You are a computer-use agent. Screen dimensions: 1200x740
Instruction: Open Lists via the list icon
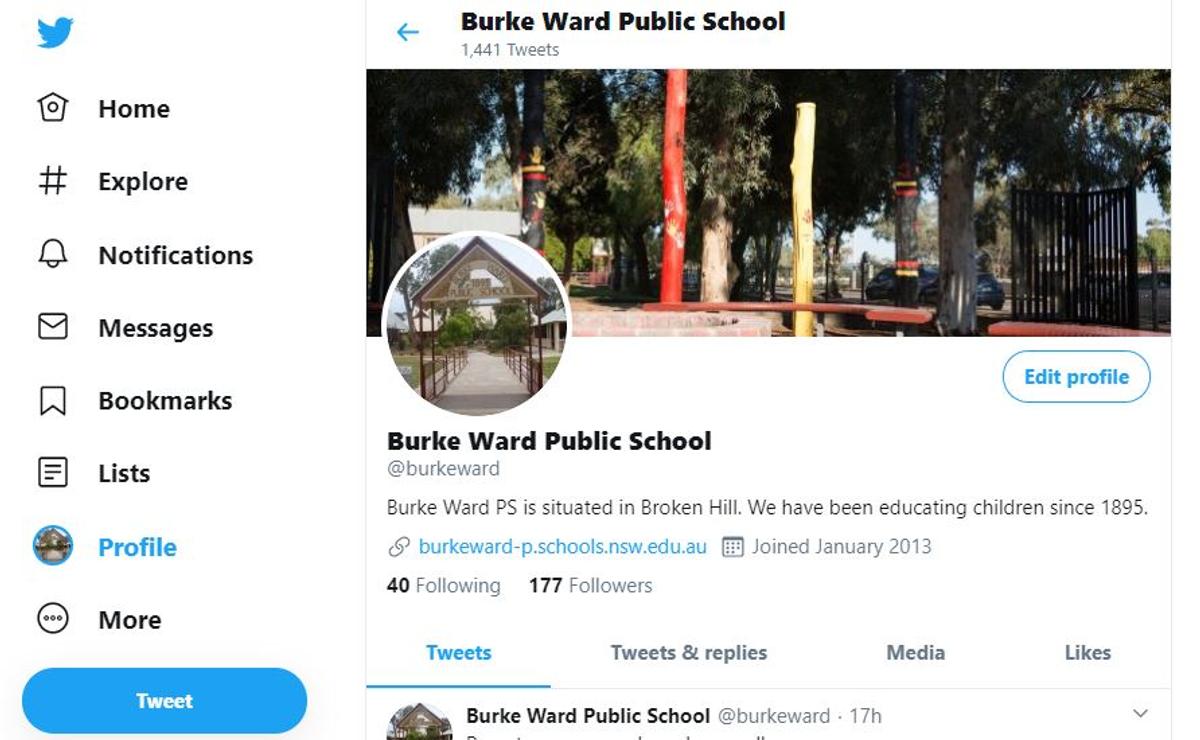[52, 473]
